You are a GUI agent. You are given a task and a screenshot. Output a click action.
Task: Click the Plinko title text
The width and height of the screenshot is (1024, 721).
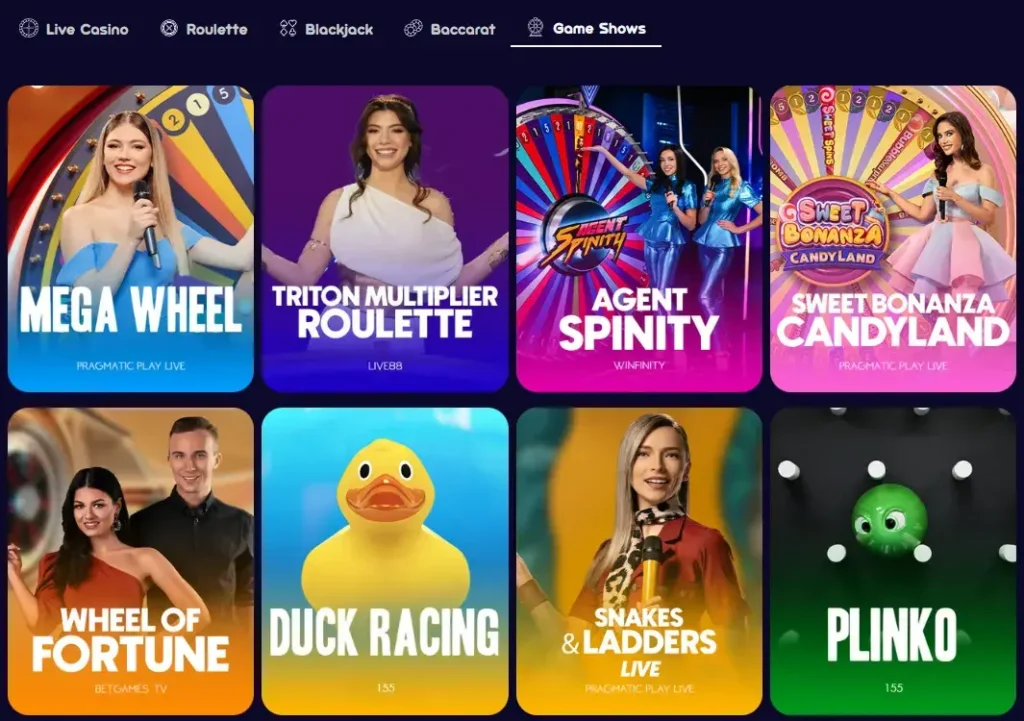tap(892, 634)
